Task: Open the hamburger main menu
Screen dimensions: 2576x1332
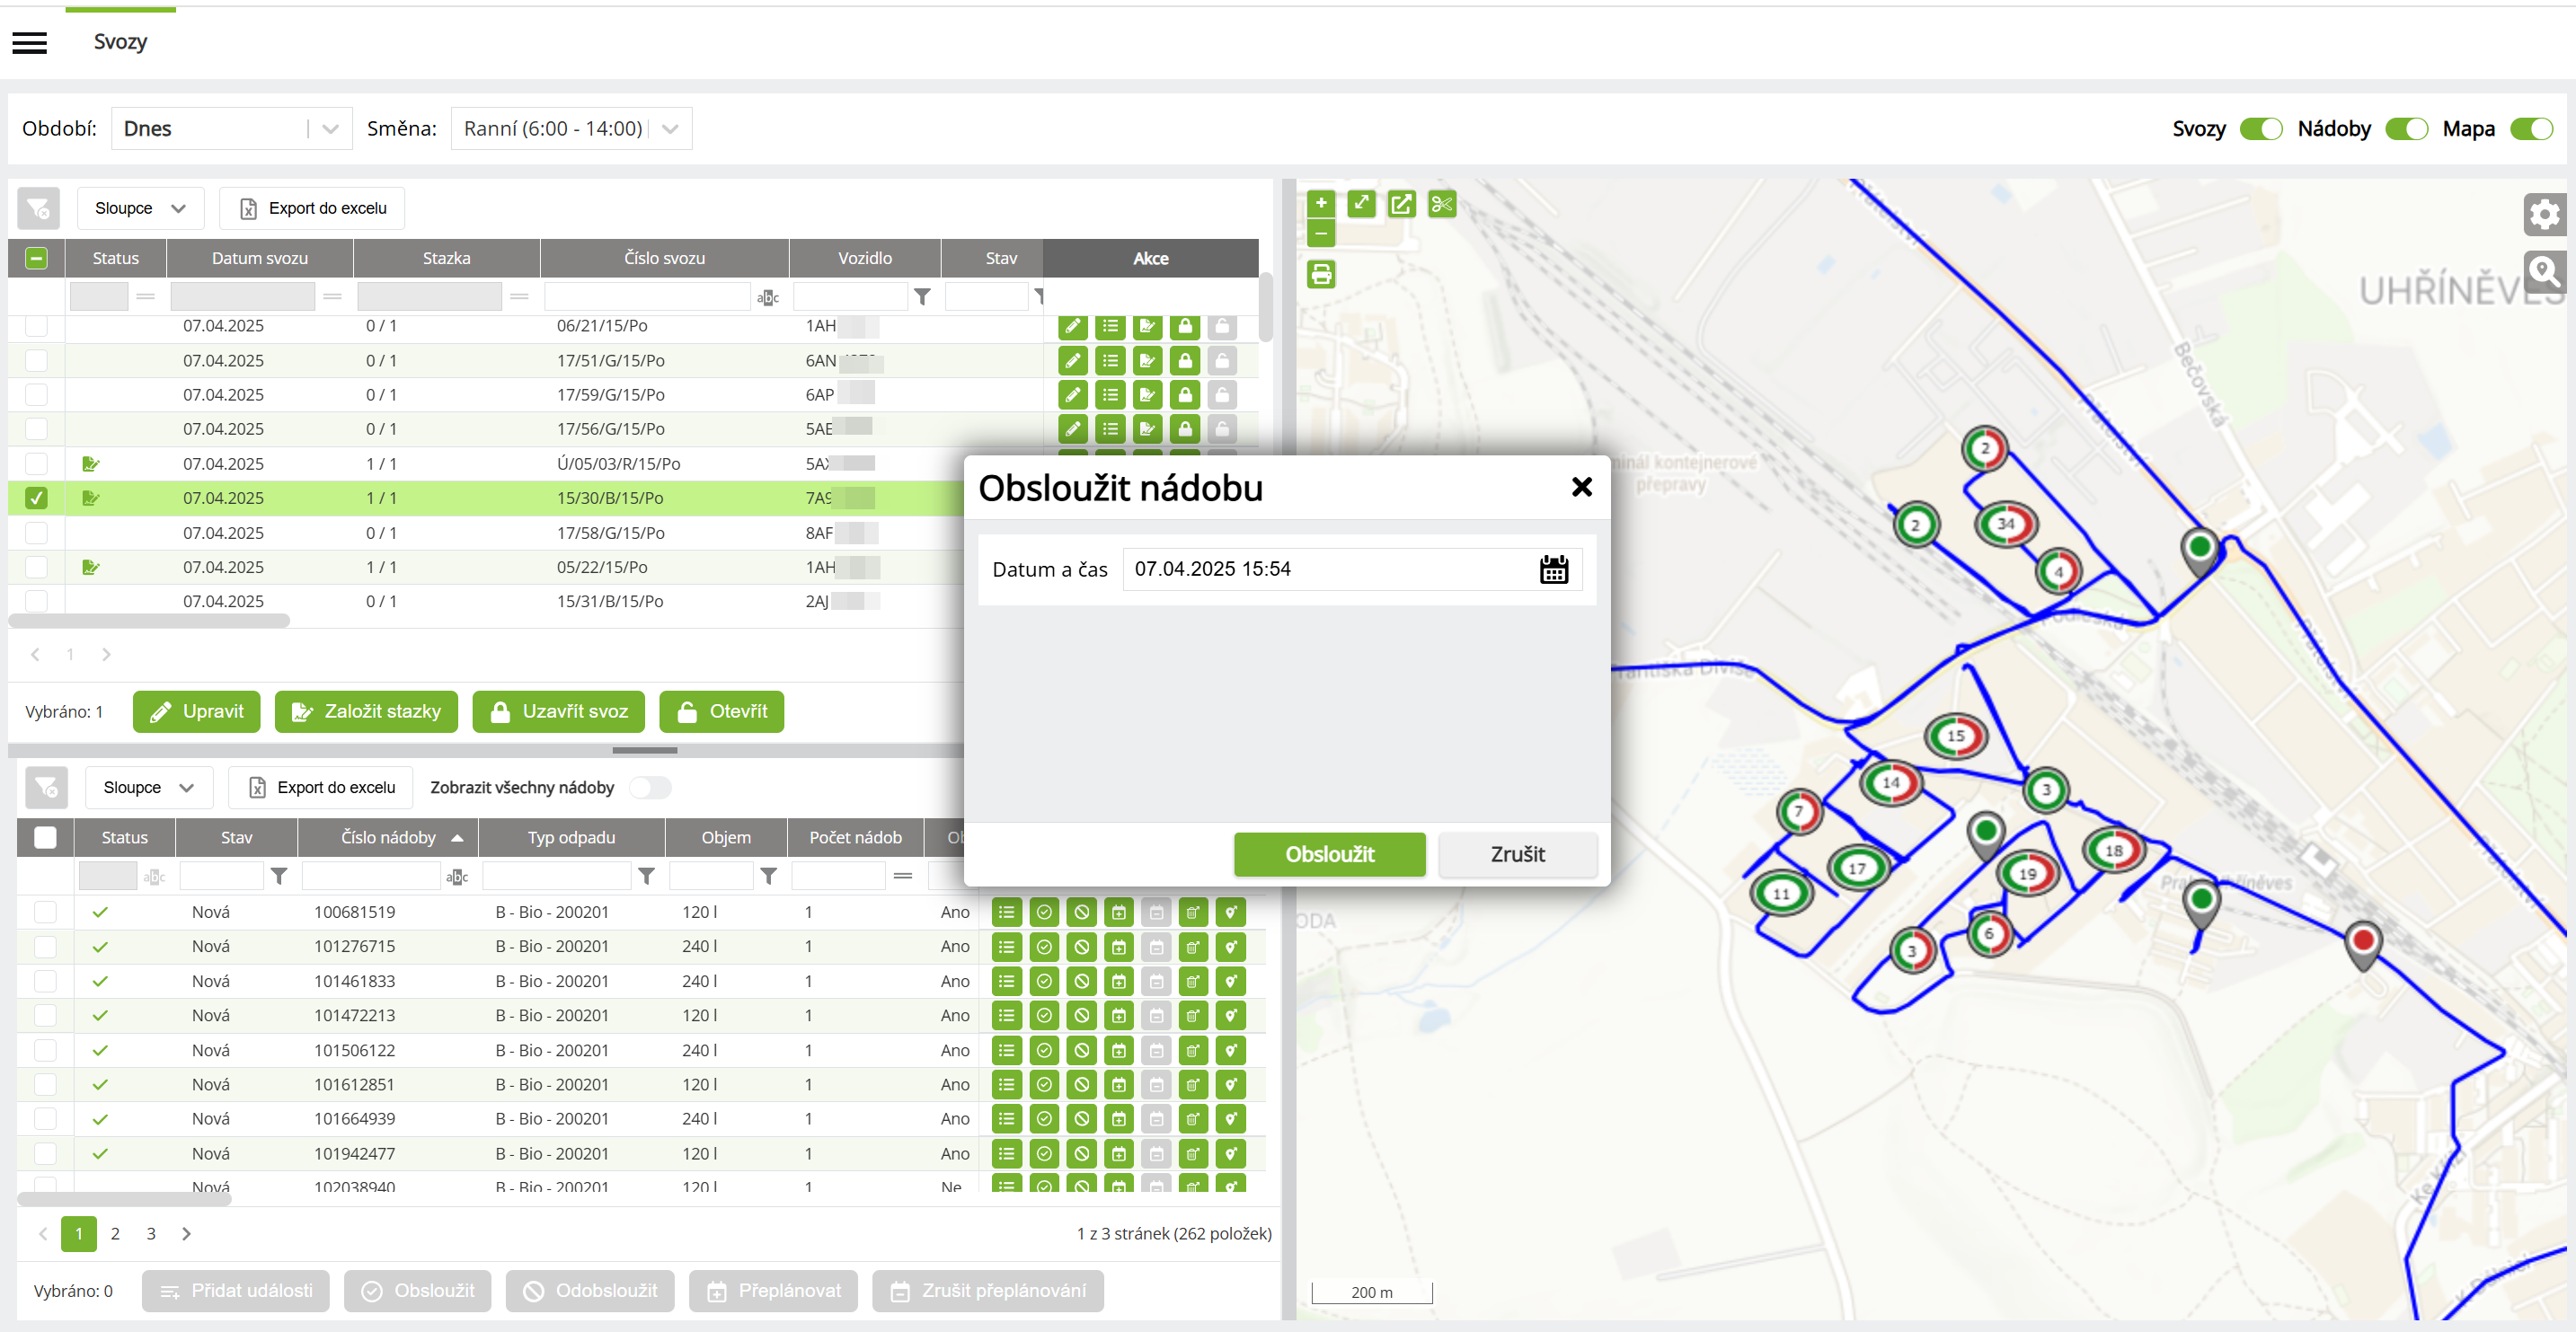Action: (x=30, y=42)
